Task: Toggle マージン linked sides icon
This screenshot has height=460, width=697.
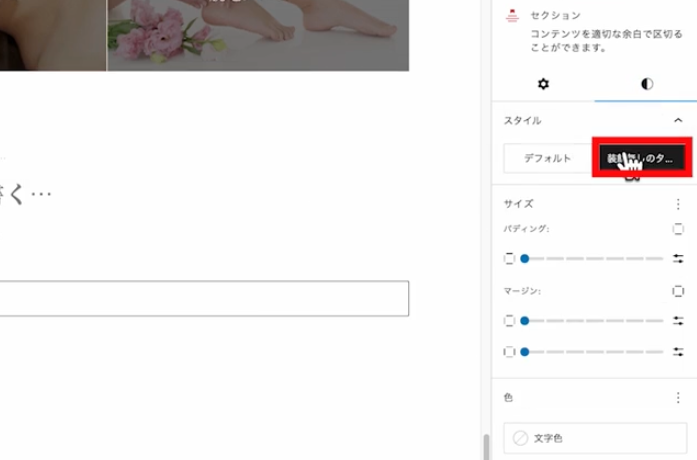Action: (678, 291)
